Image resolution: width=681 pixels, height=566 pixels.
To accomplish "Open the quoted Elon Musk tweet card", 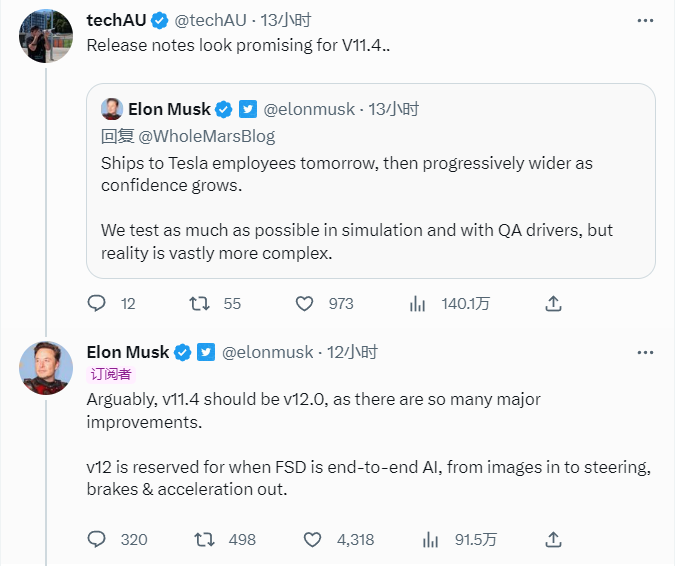I will (x=371, y=181).
